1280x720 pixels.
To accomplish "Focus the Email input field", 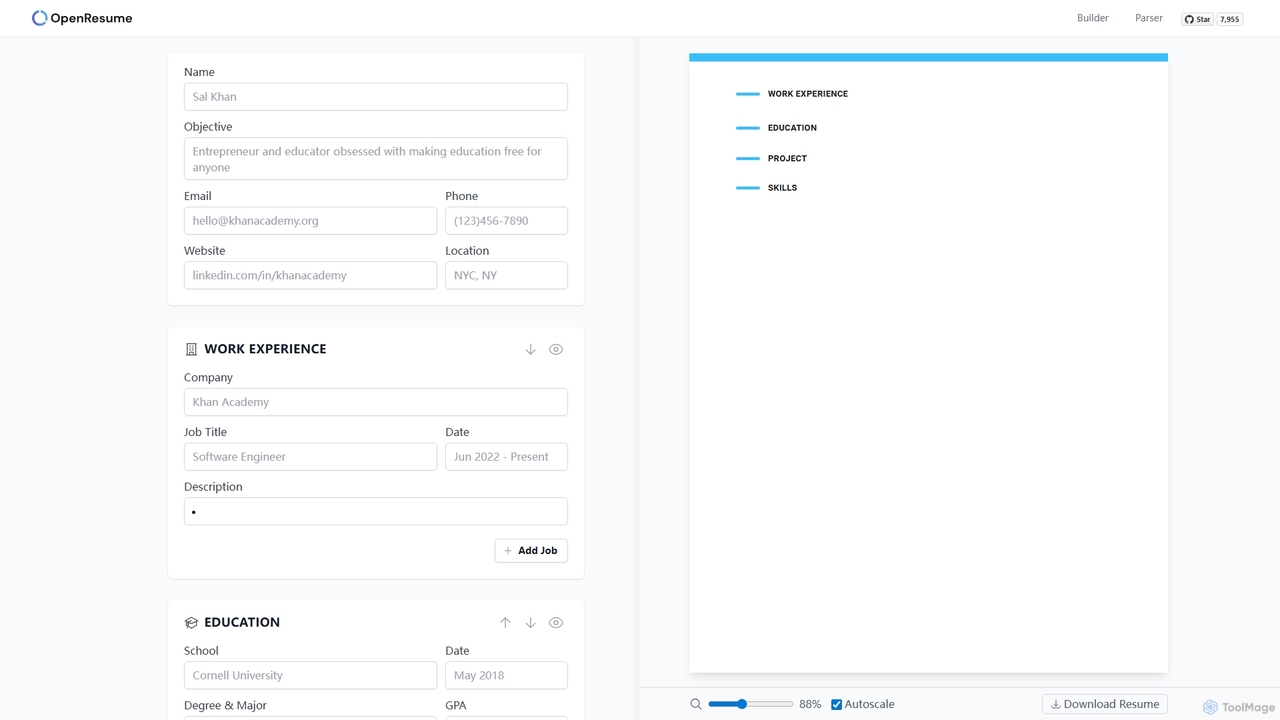I will tap(310, 221).
